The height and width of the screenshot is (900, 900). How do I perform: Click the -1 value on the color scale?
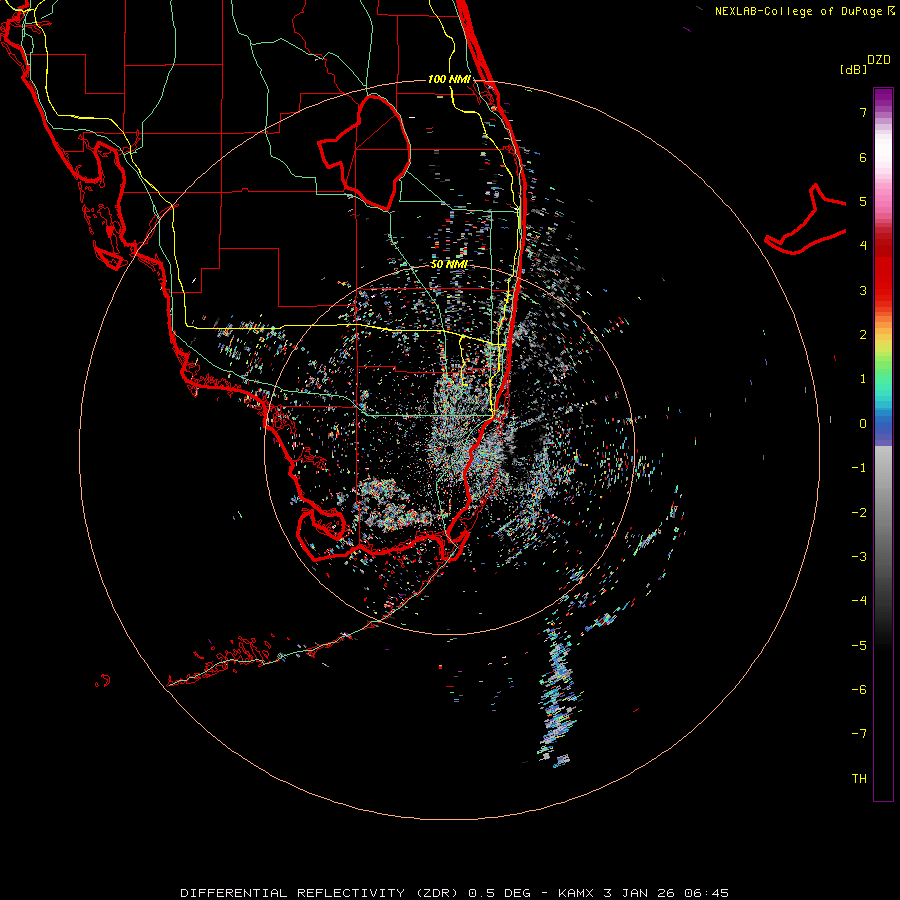(x=859, y=468)
